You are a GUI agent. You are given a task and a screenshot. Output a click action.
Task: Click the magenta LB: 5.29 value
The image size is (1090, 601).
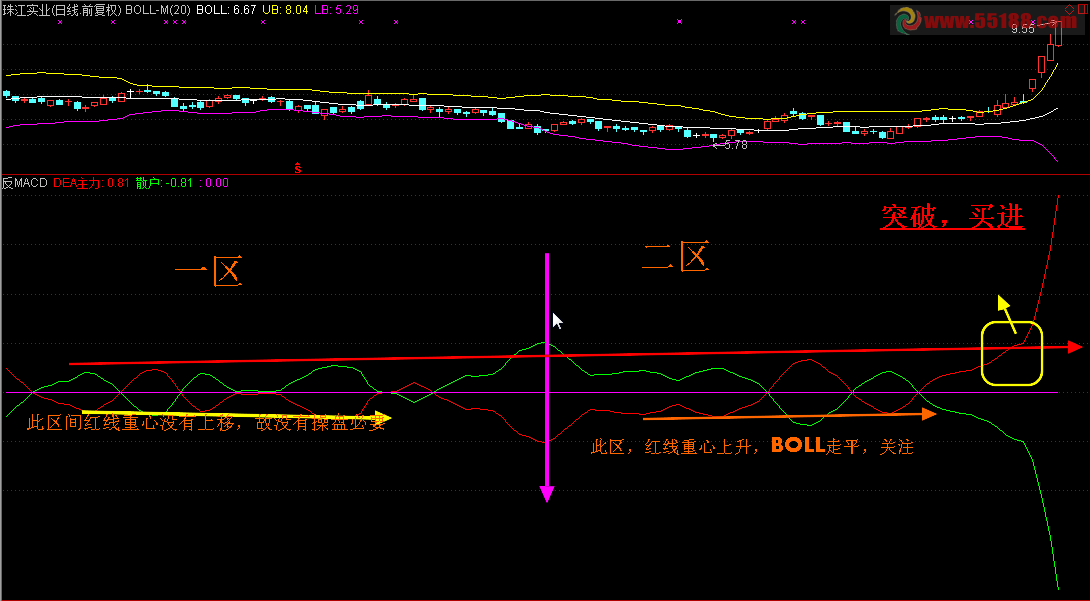coord(336,10)
